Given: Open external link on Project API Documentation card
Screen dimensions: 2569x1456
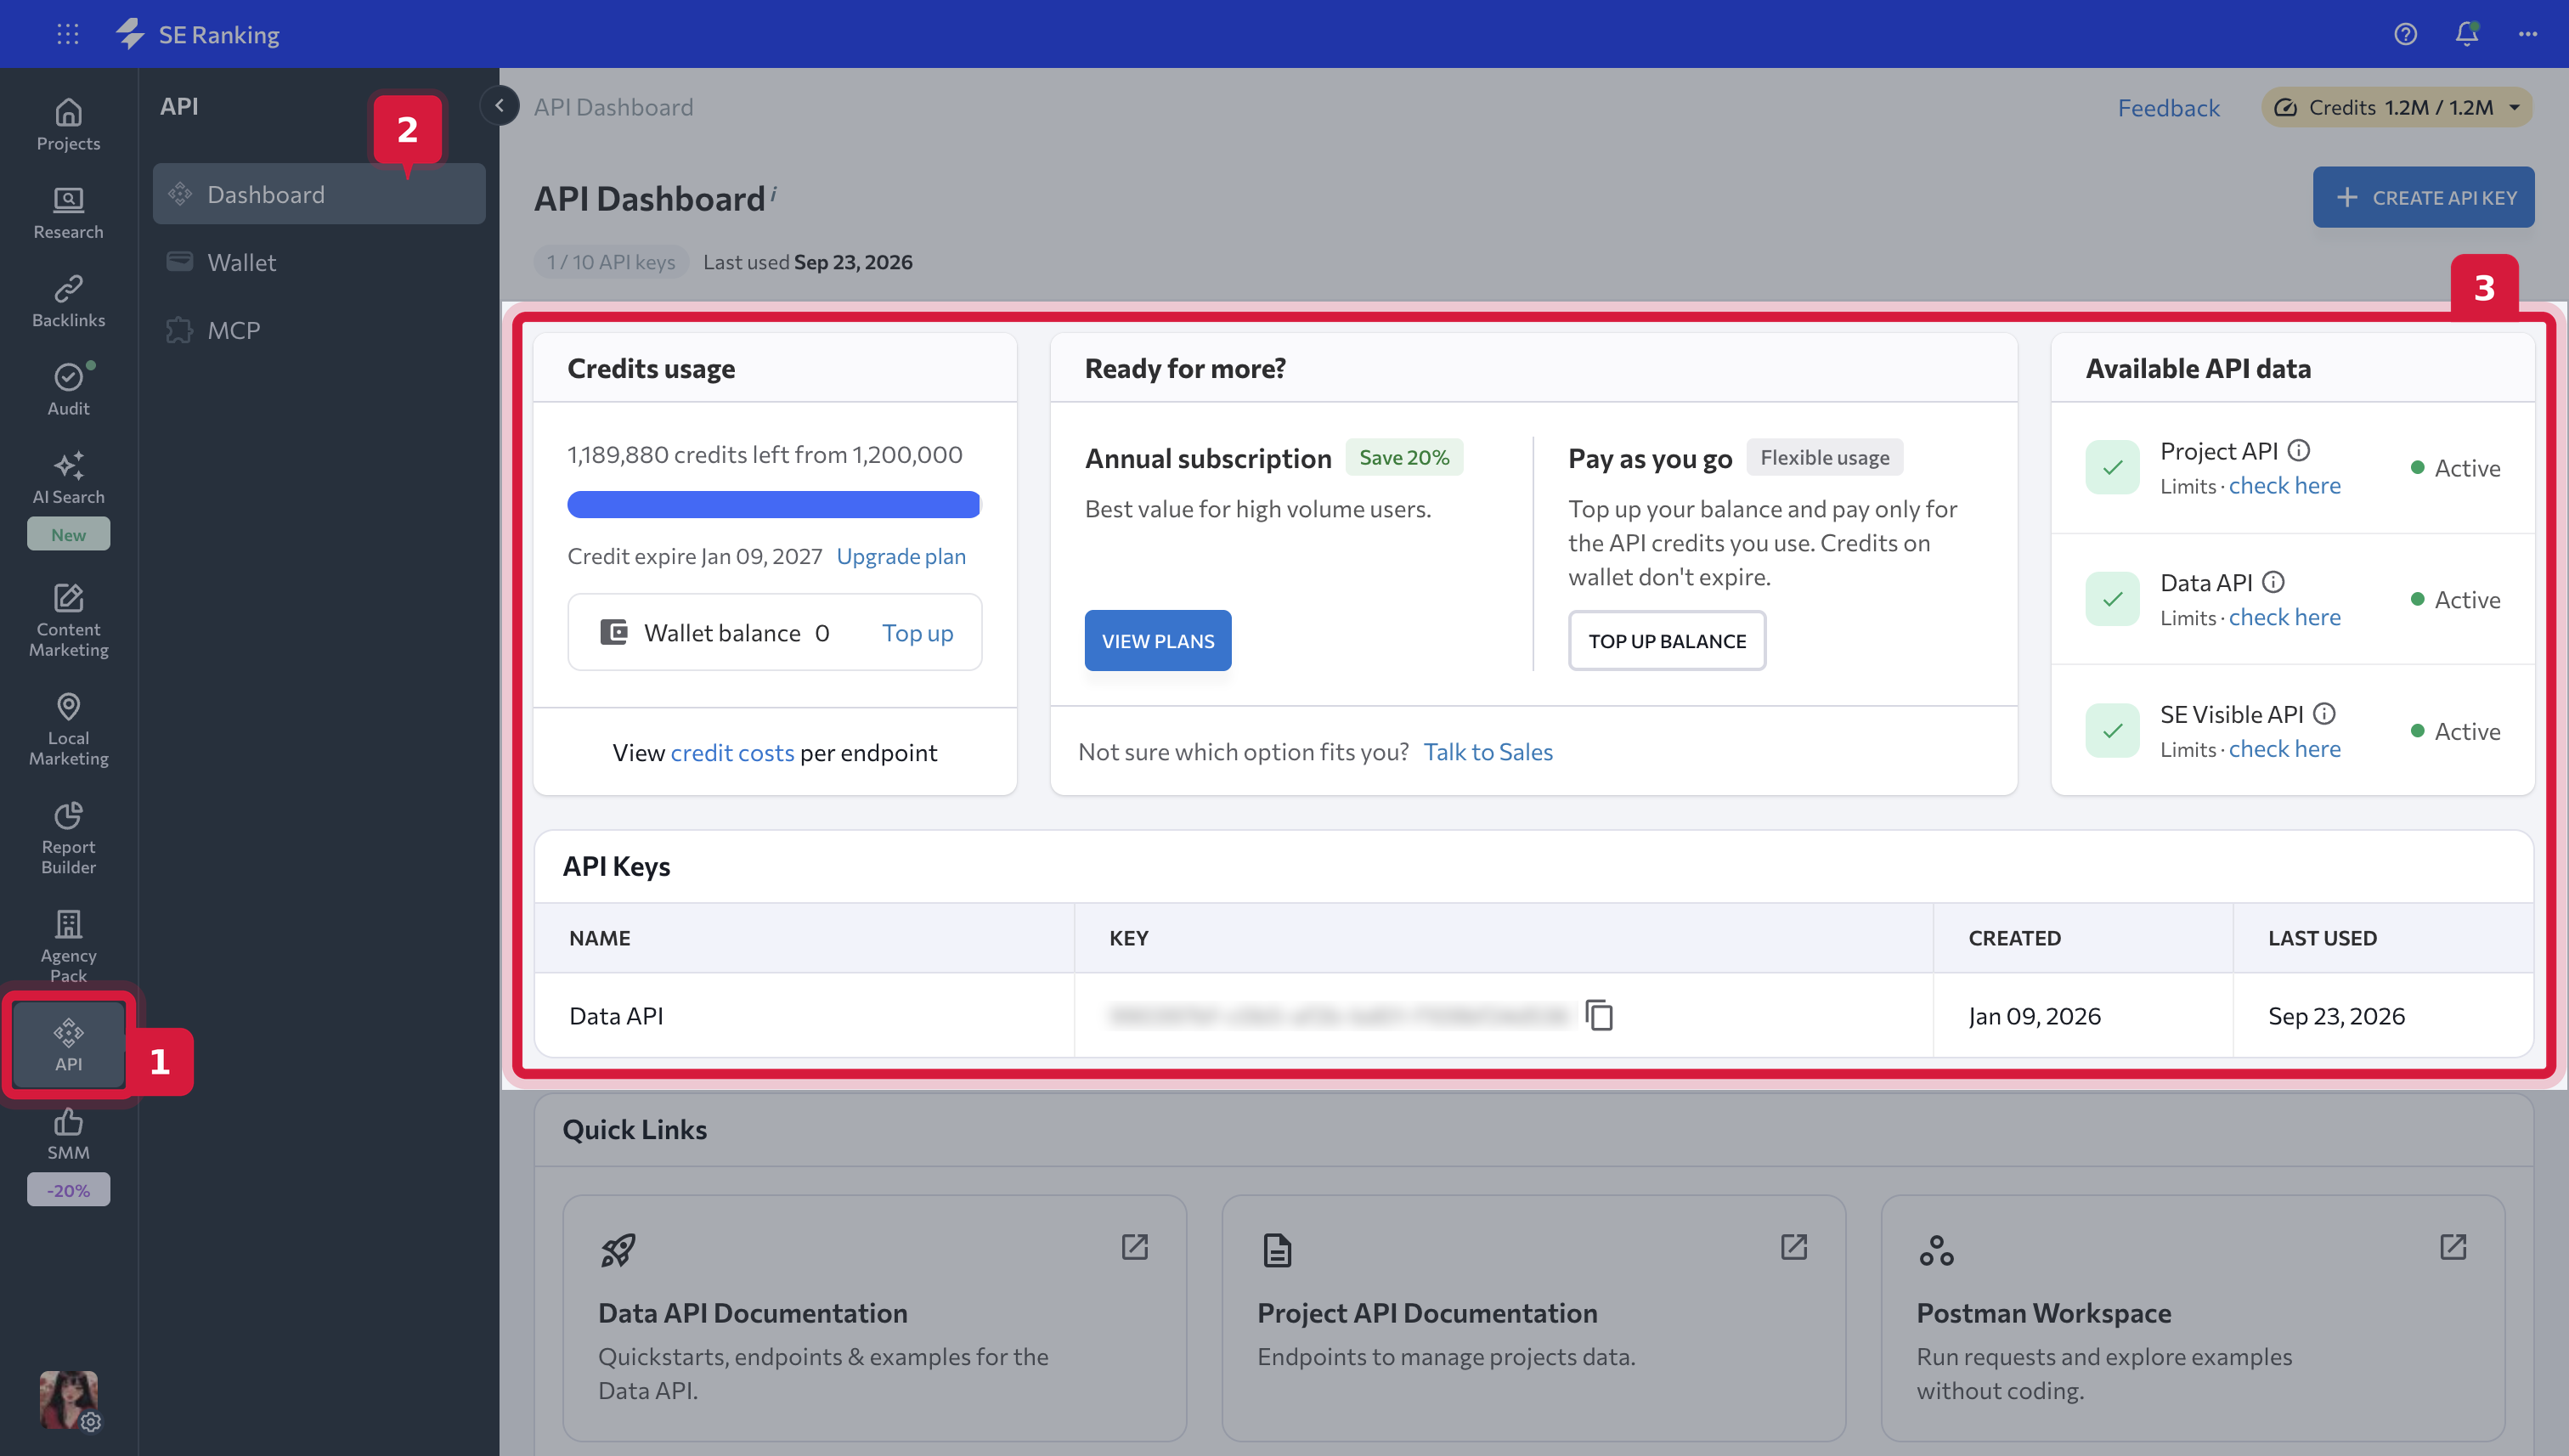Looking at the screenshot, I should [1793, 1247].
